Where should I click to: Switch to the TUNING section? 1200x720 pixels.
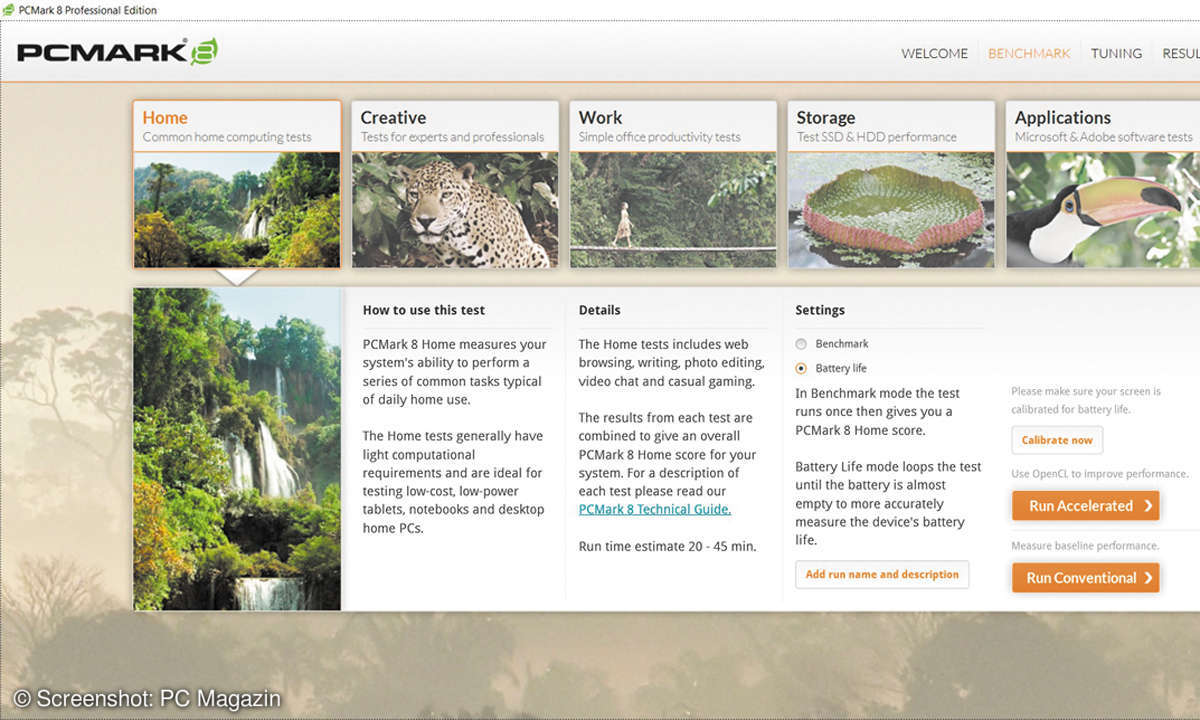[1116, 53]
